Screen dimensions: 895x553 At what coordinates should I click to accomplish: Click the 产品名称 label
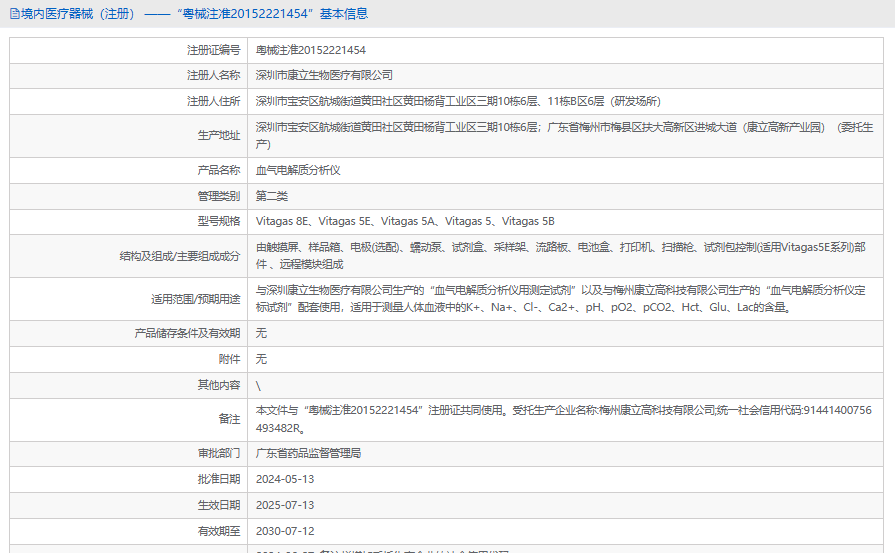[x=219, y=170]
